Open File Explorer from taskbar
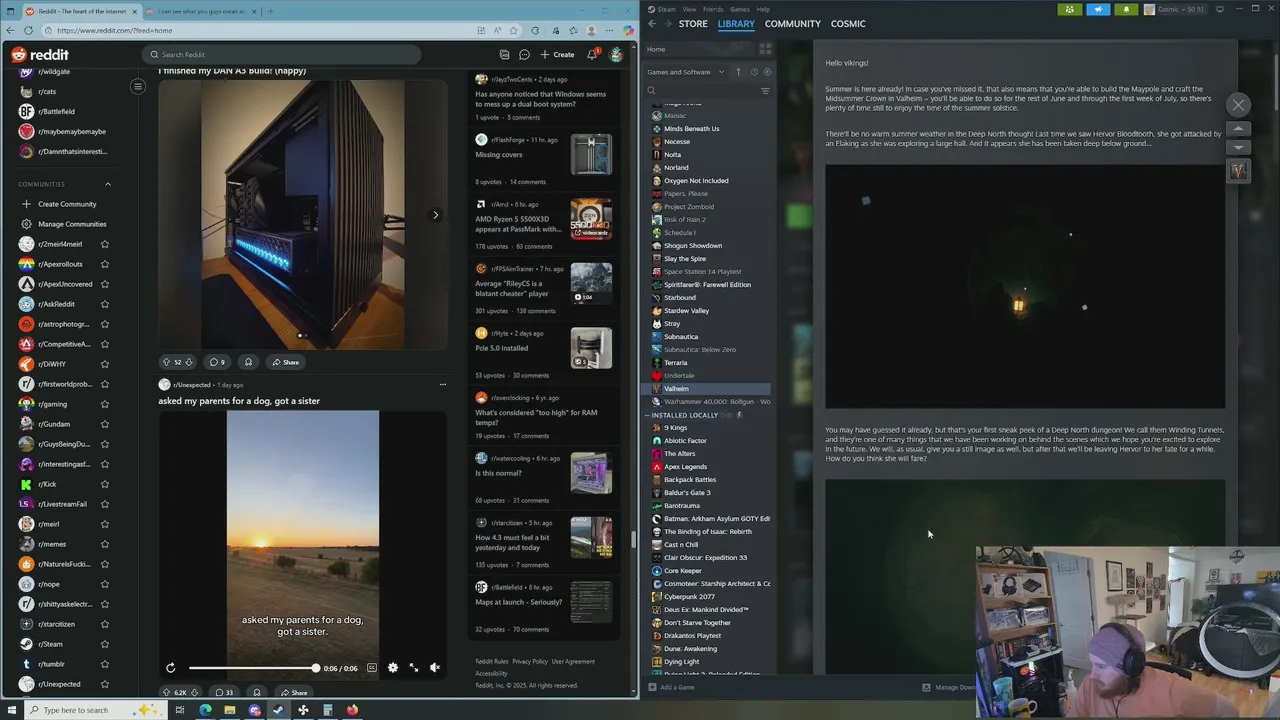1280x720 pixels. point(229,710)
